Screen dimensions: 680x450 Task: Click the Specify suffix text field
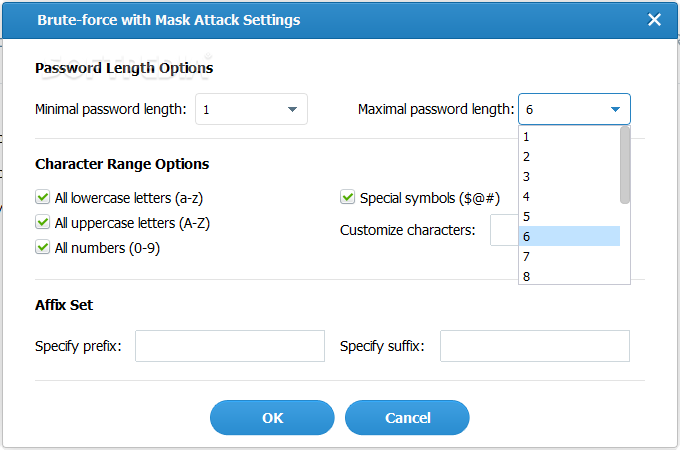point(534,346)
